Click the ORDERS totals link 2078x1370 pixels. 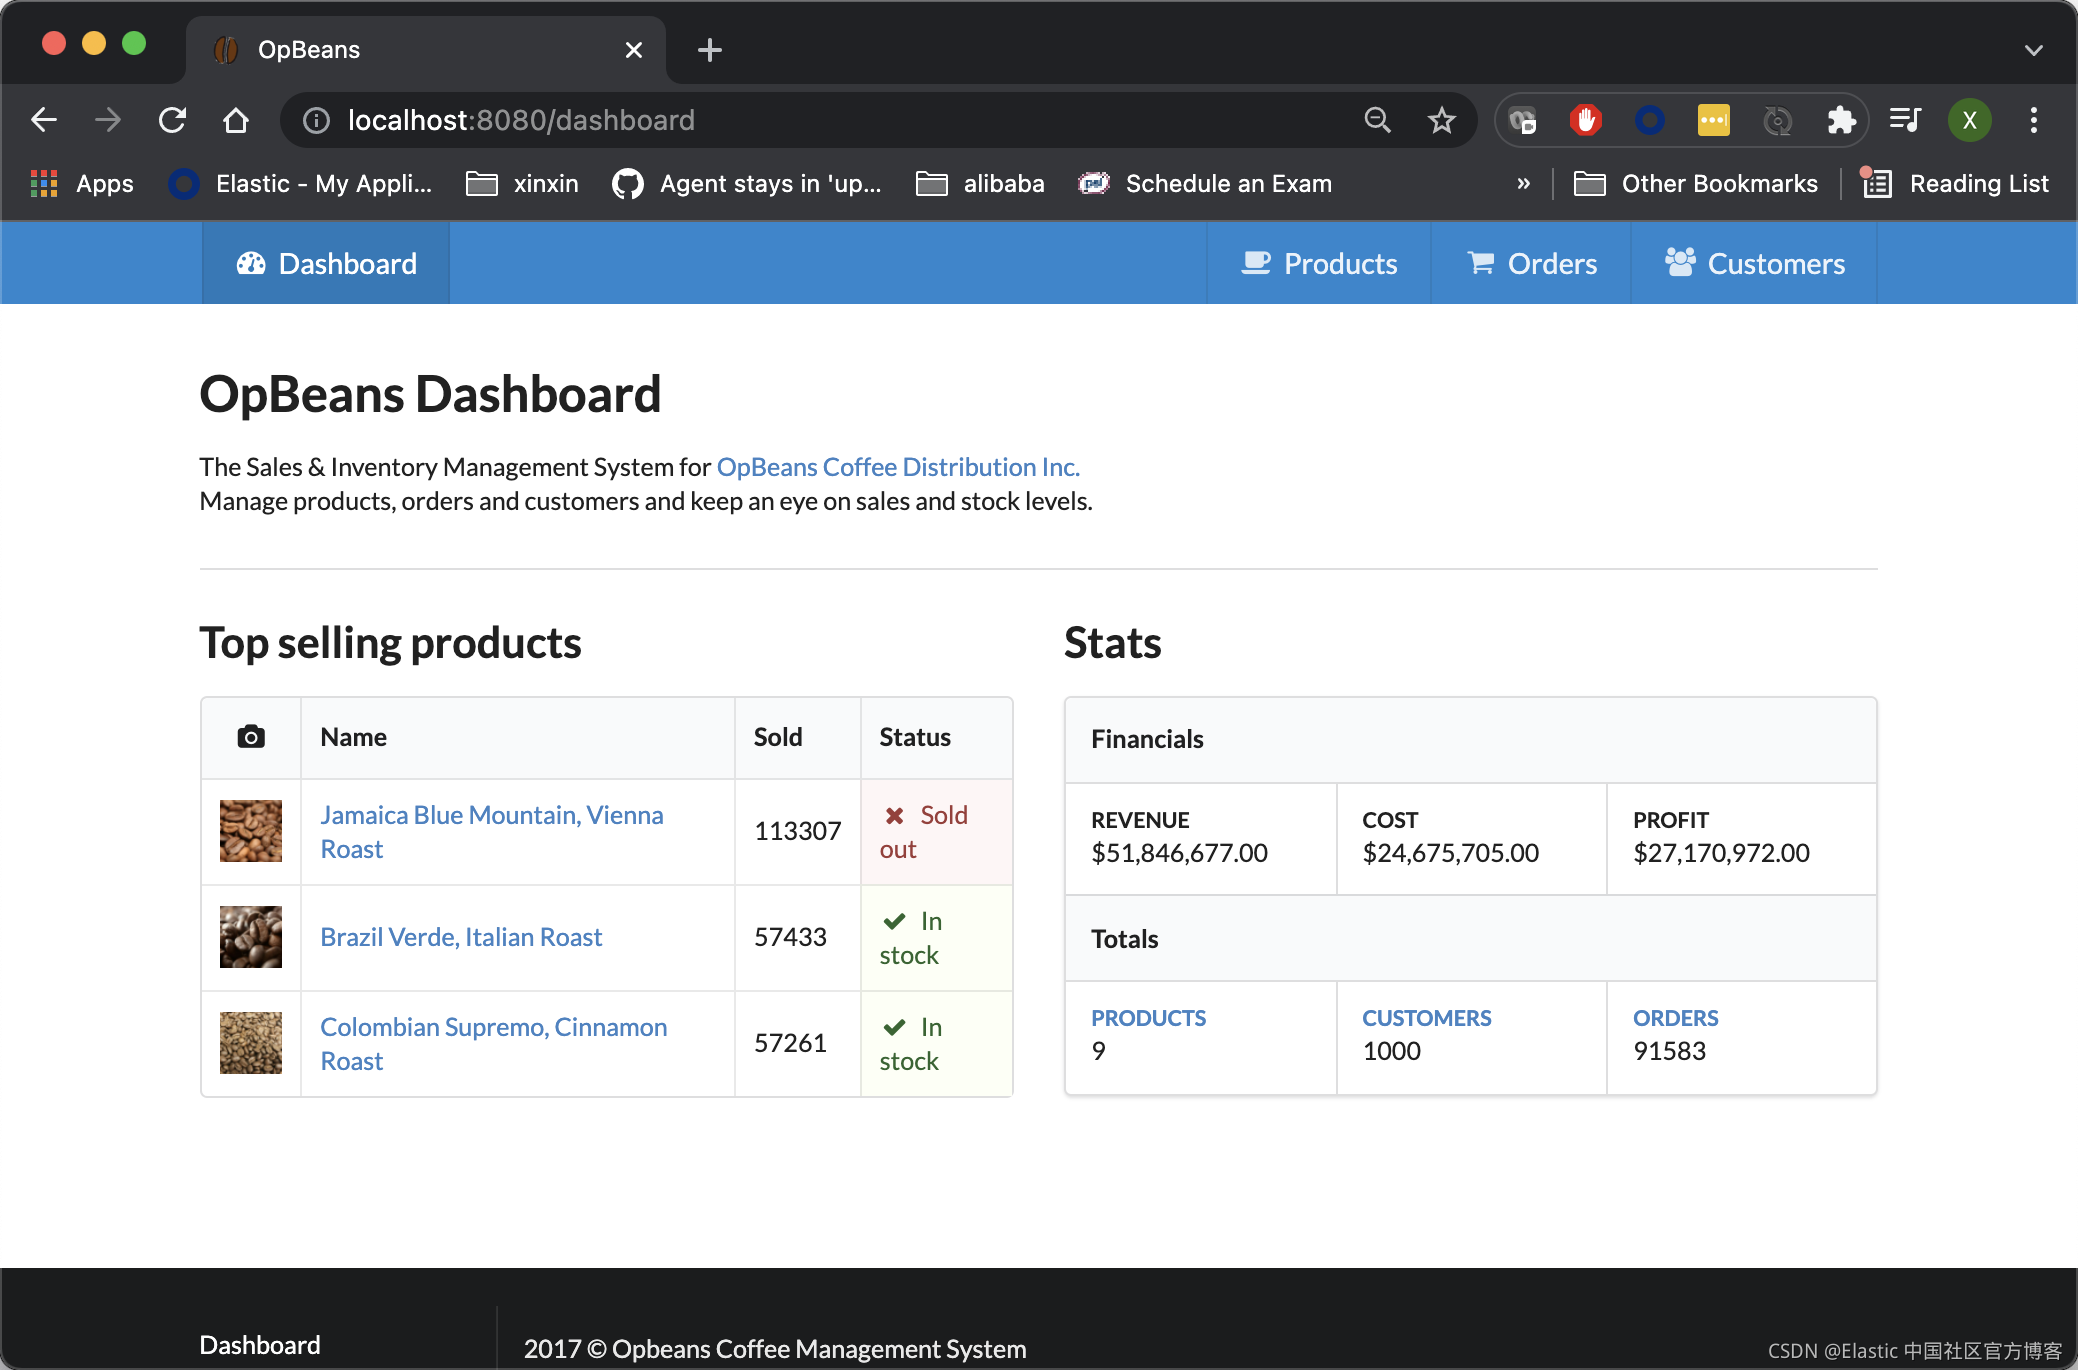point(1675,1018)
